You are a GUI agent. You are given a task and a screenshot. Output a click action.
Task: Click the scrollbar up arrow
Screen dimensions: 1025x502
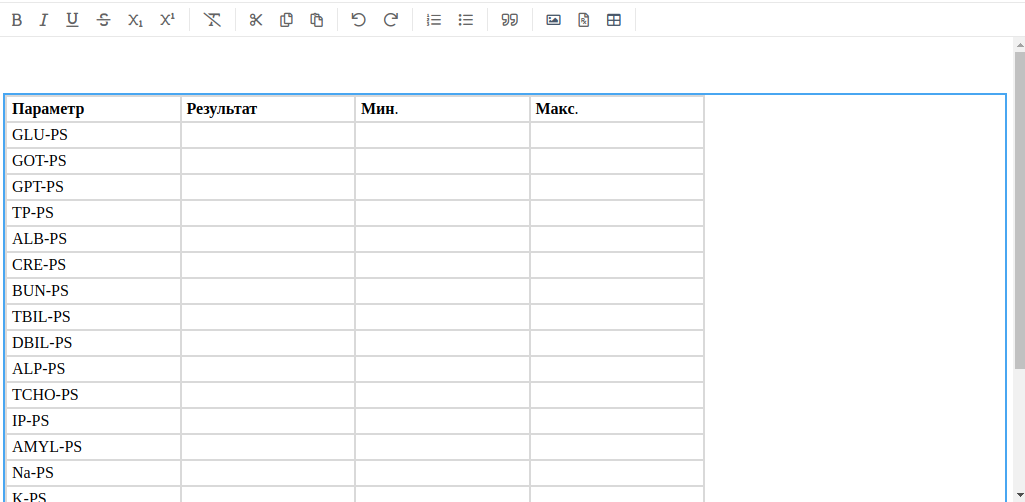(1019, 45)
